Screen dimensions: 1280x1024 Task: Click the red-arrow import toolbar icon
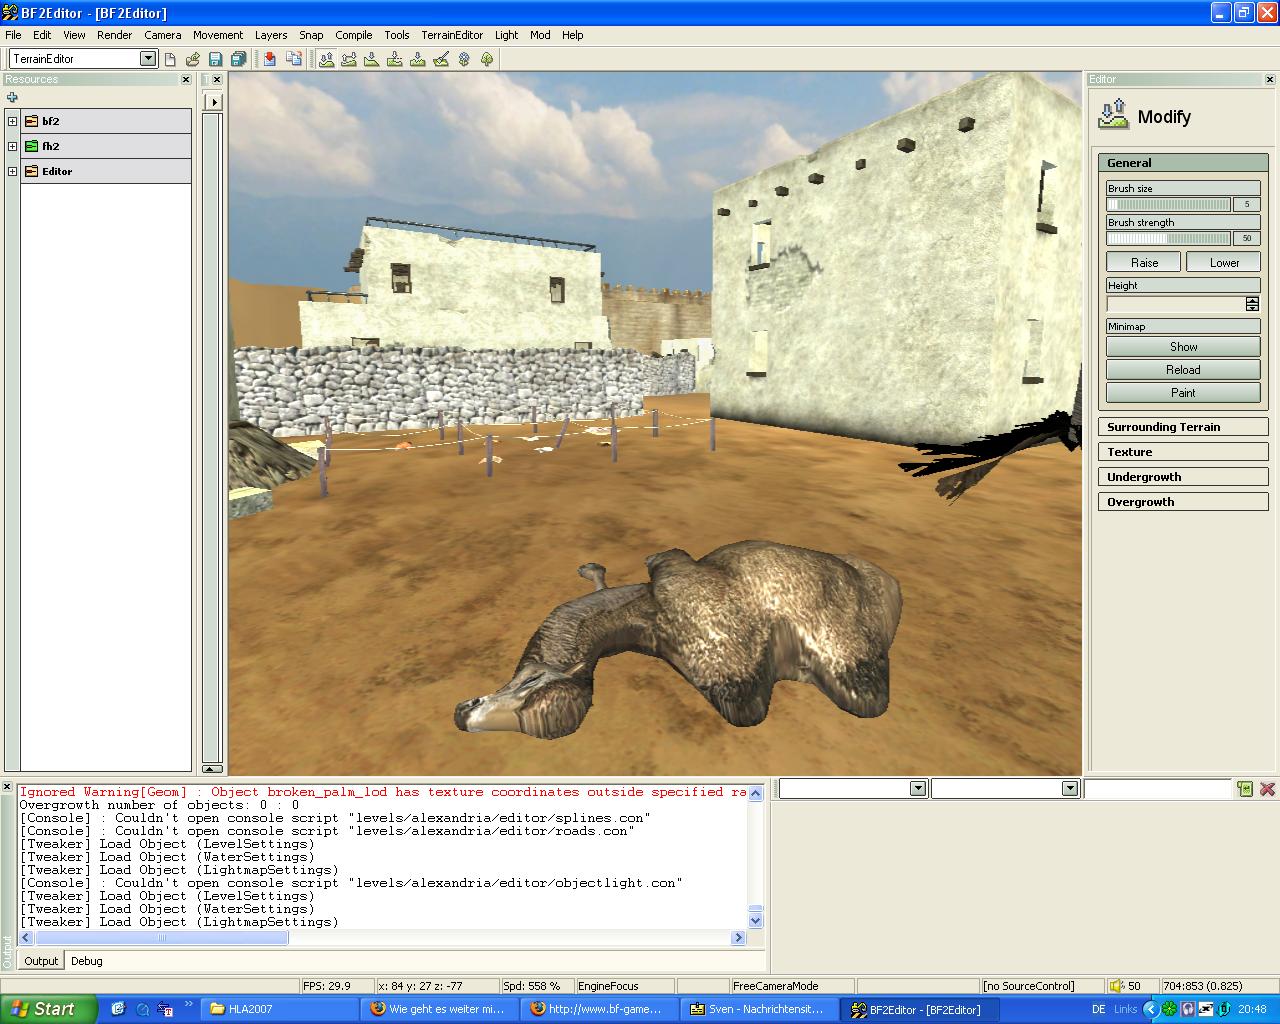click(x=270, y=59)
